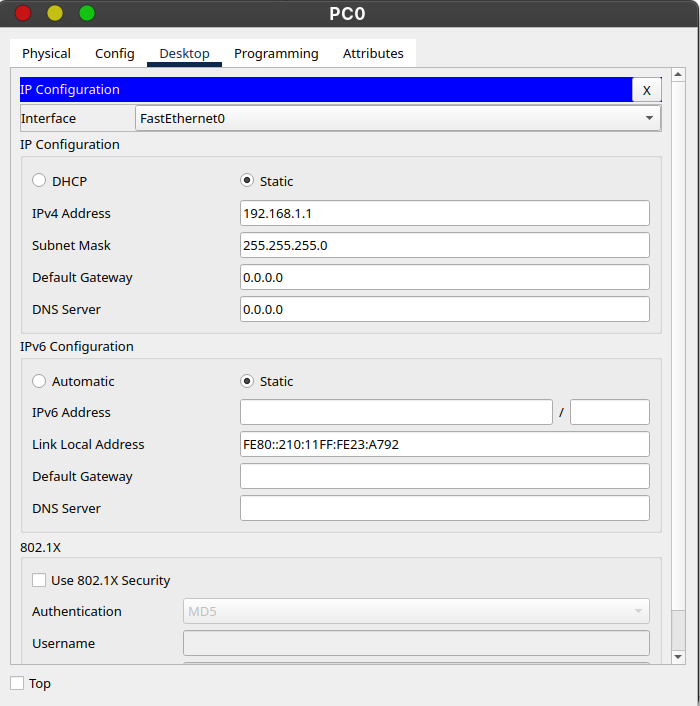Click the IPv6 Address input field
This screenshot has width=700, height=706.
396,412
